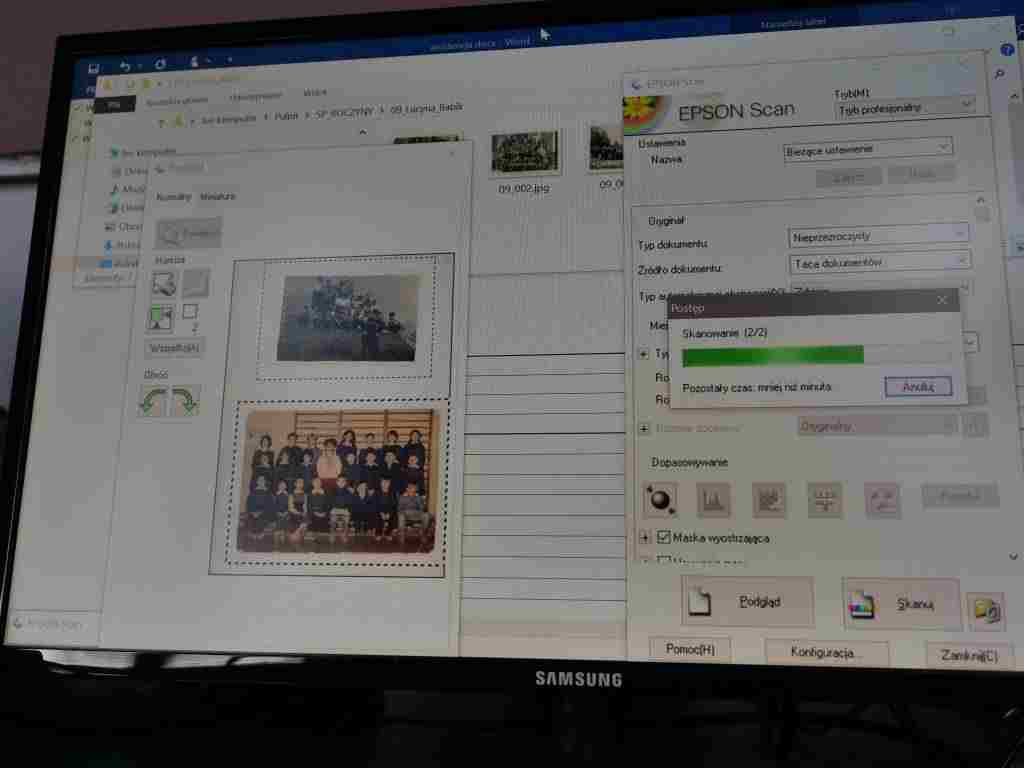Rotate preview image left
The image size is (1024, 768).
pyautogui.click(x=153, y=400)
